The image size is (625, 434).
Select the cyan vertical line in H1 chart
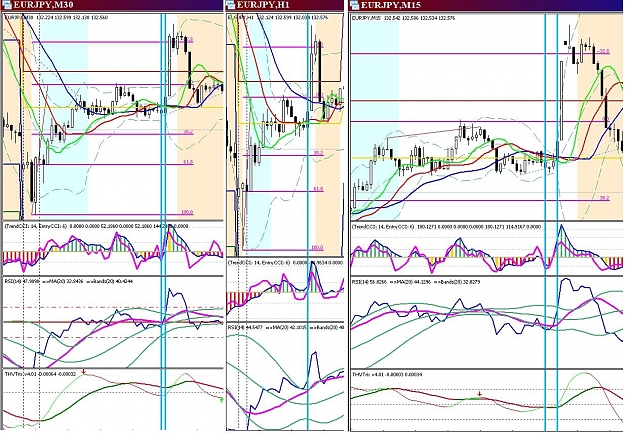pyautogui.click(x=307, y=221)
